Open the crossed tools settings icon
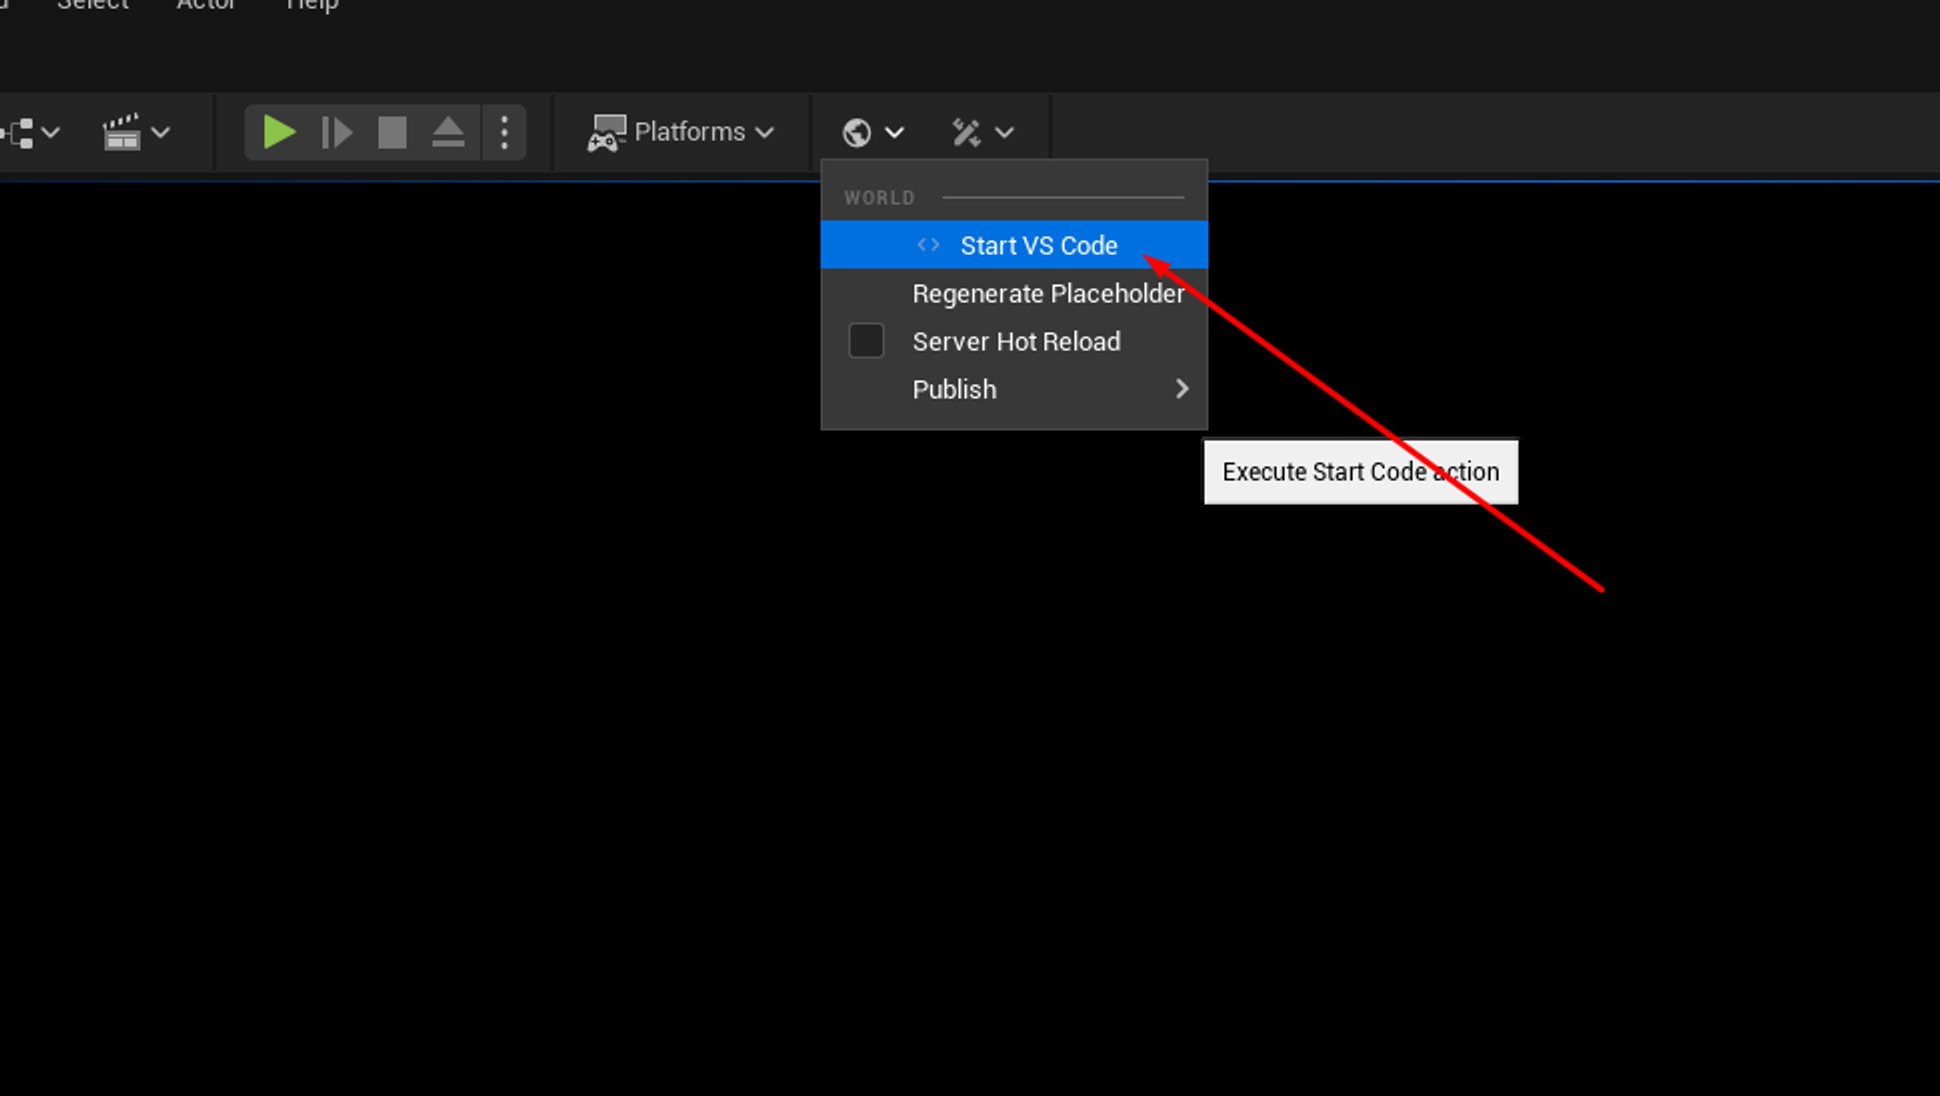 click(966, 131)
